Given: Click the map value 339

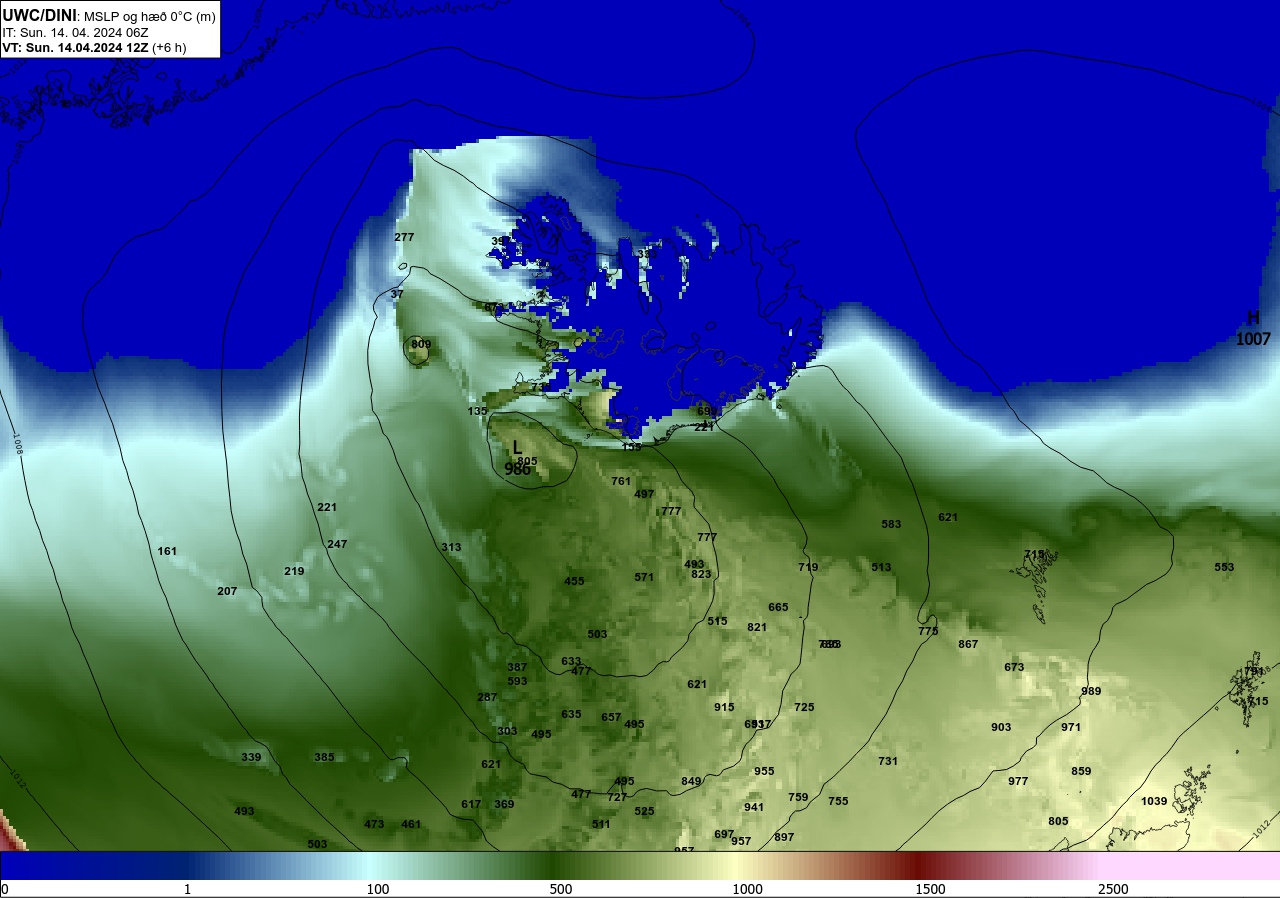Looking at the screenshot, I should [x=251, y=757].
